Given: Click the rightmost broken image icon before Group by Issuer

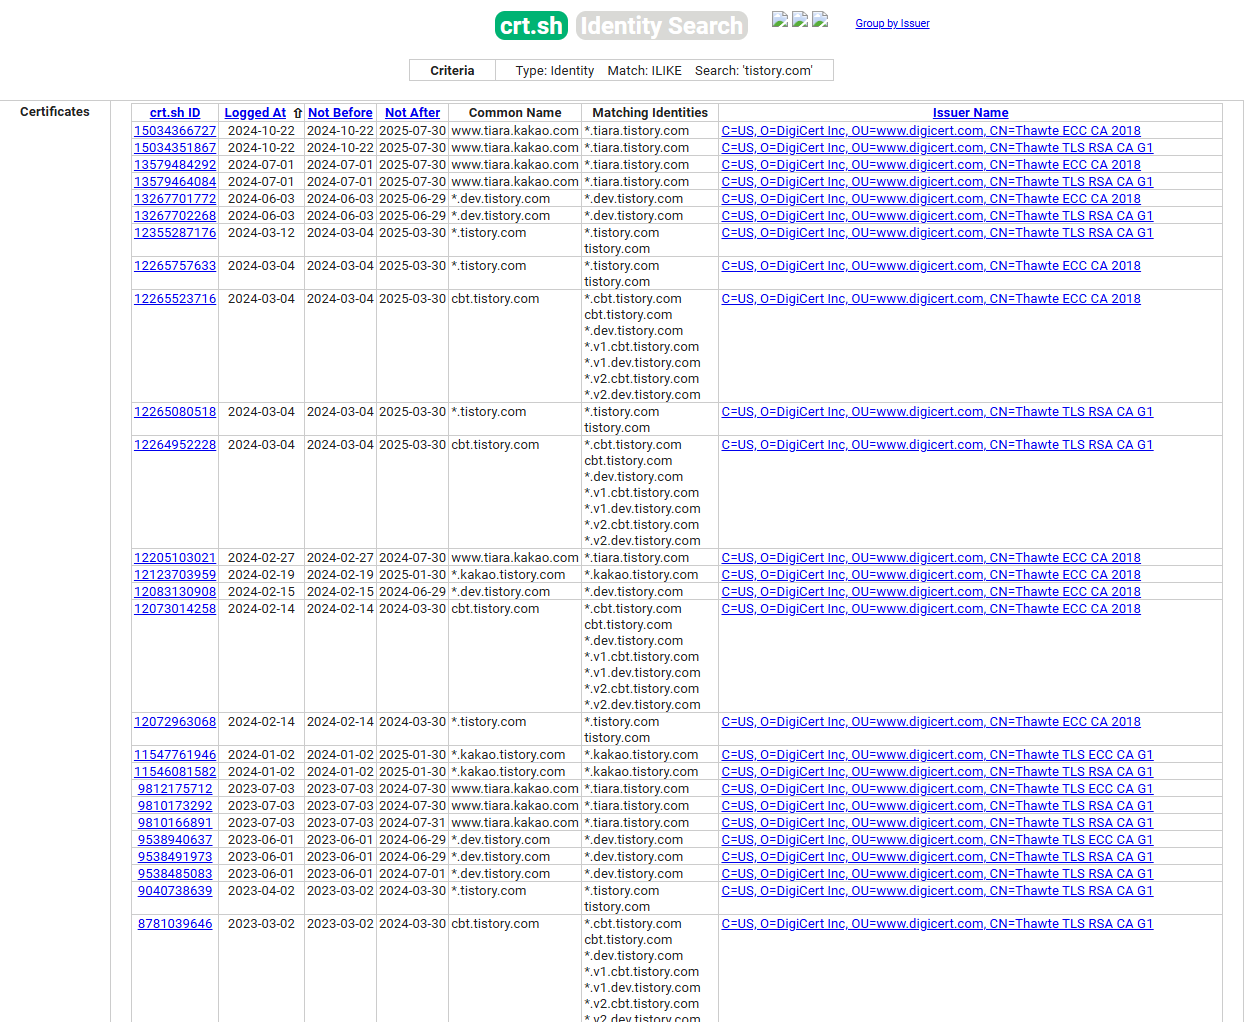Looking at the screenshot, I should 820,19.
